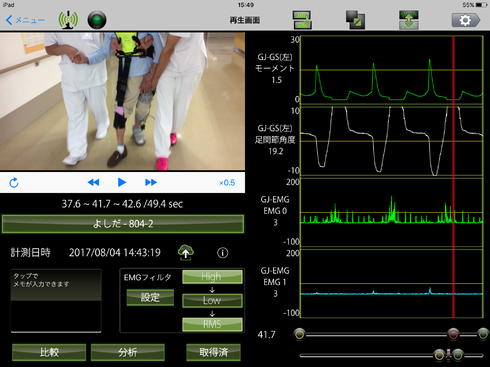Tap the red playback cursor line
Viewport: 490px width, 367px height.
(x=453, y=177)
